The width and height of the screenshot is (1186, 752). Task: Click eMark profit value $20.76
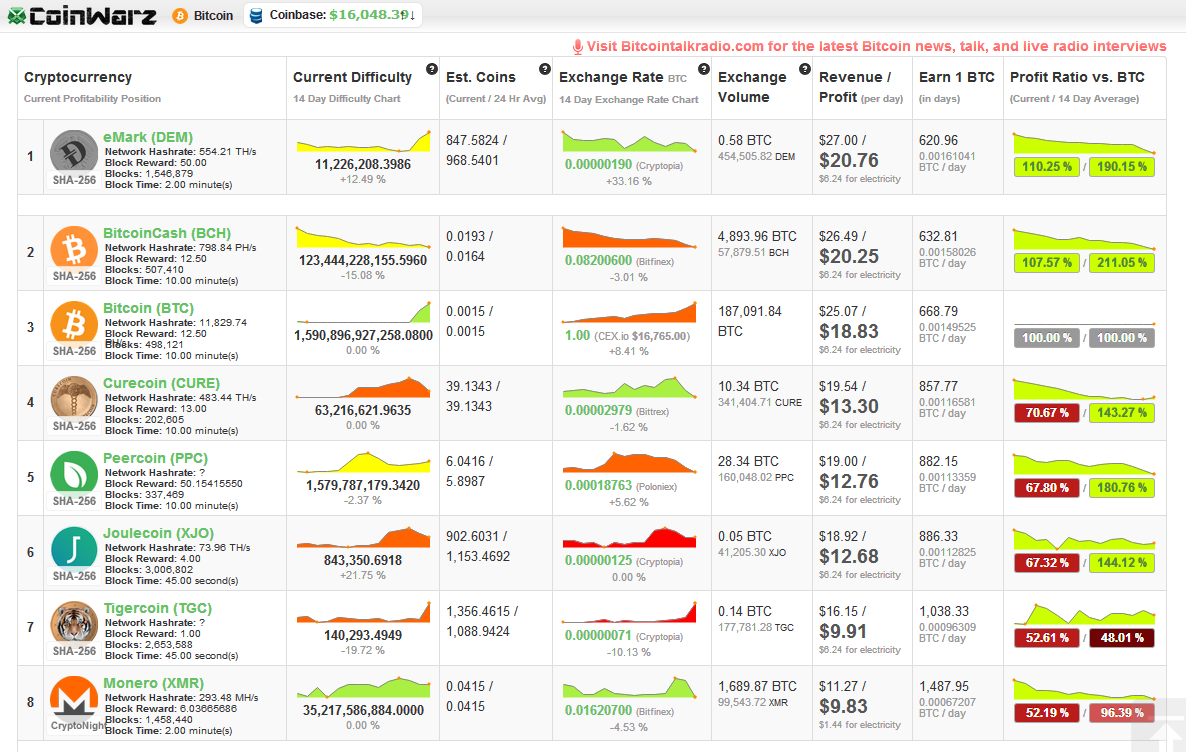849,160
